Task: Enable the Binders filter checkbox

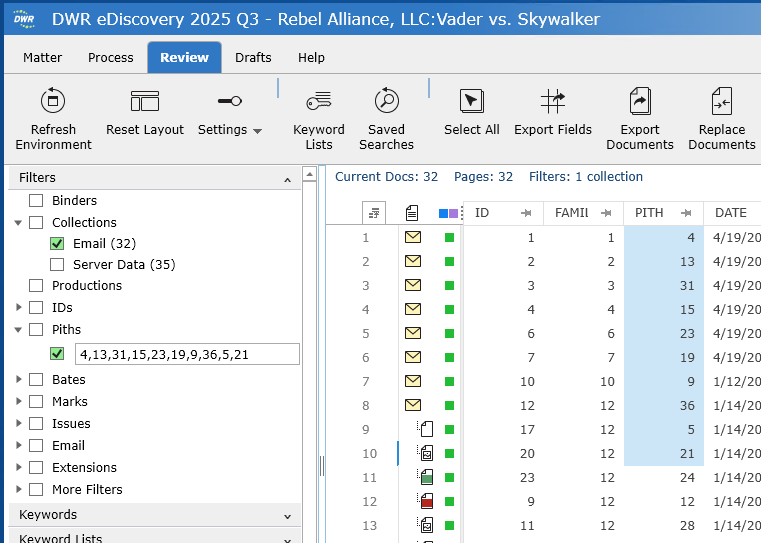Action: [x=36, y=201]
